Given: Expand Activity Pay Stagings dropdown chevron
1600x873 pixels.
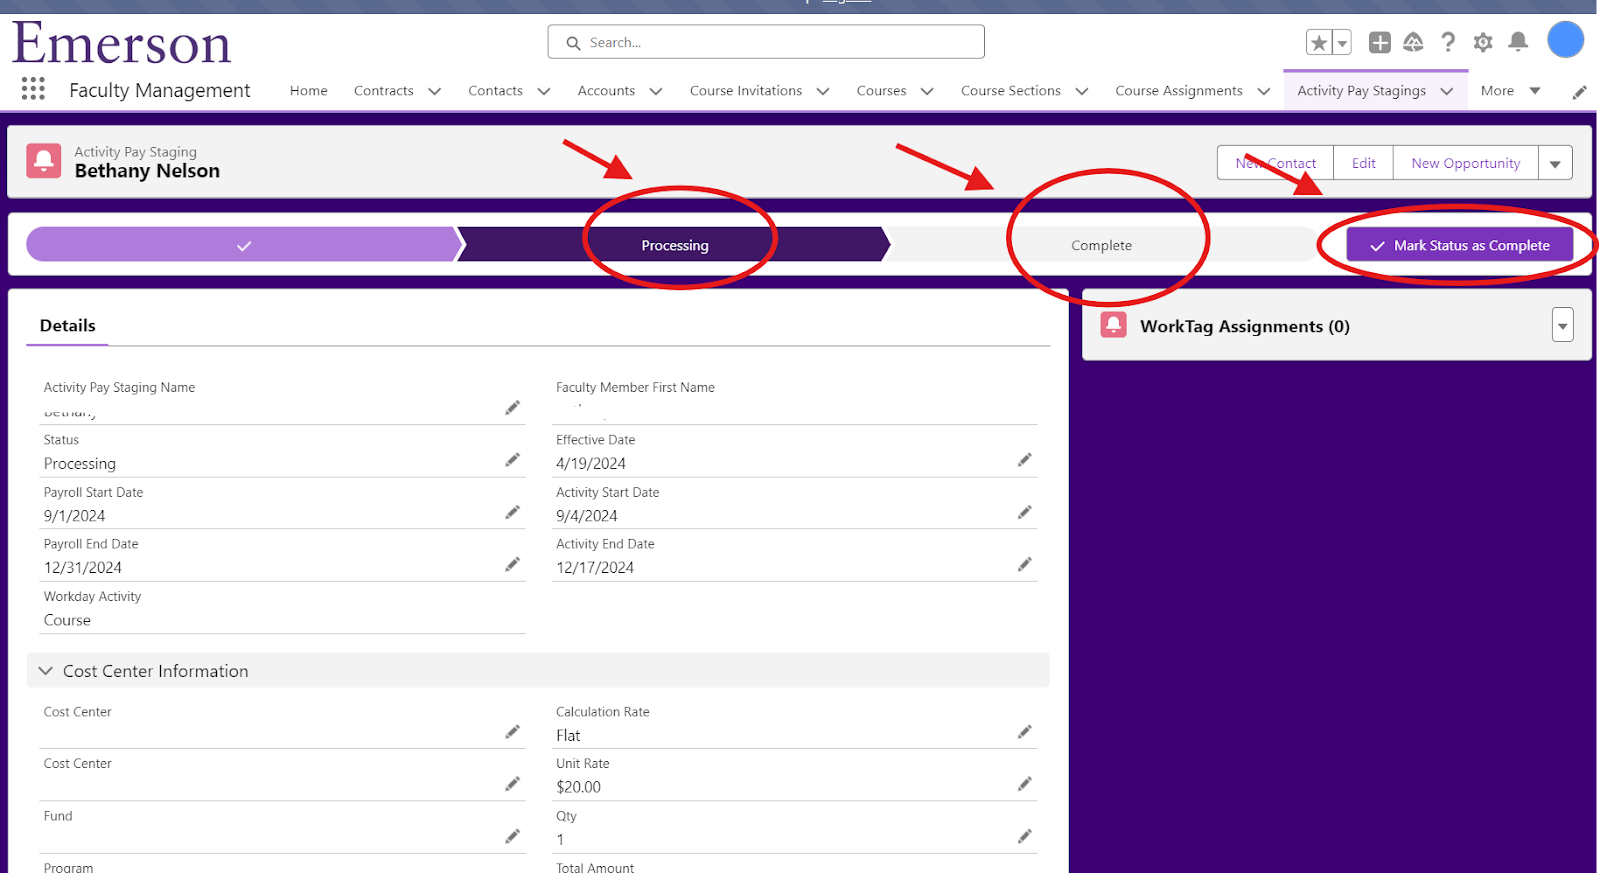Looking at the screenshot, I should (1447, 91).
